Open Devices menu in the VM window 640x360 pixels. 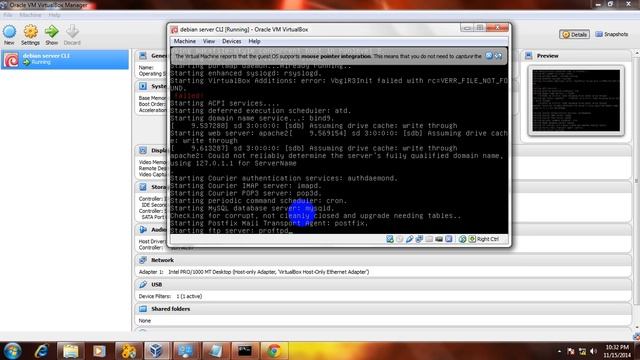(x=231, y=41)
